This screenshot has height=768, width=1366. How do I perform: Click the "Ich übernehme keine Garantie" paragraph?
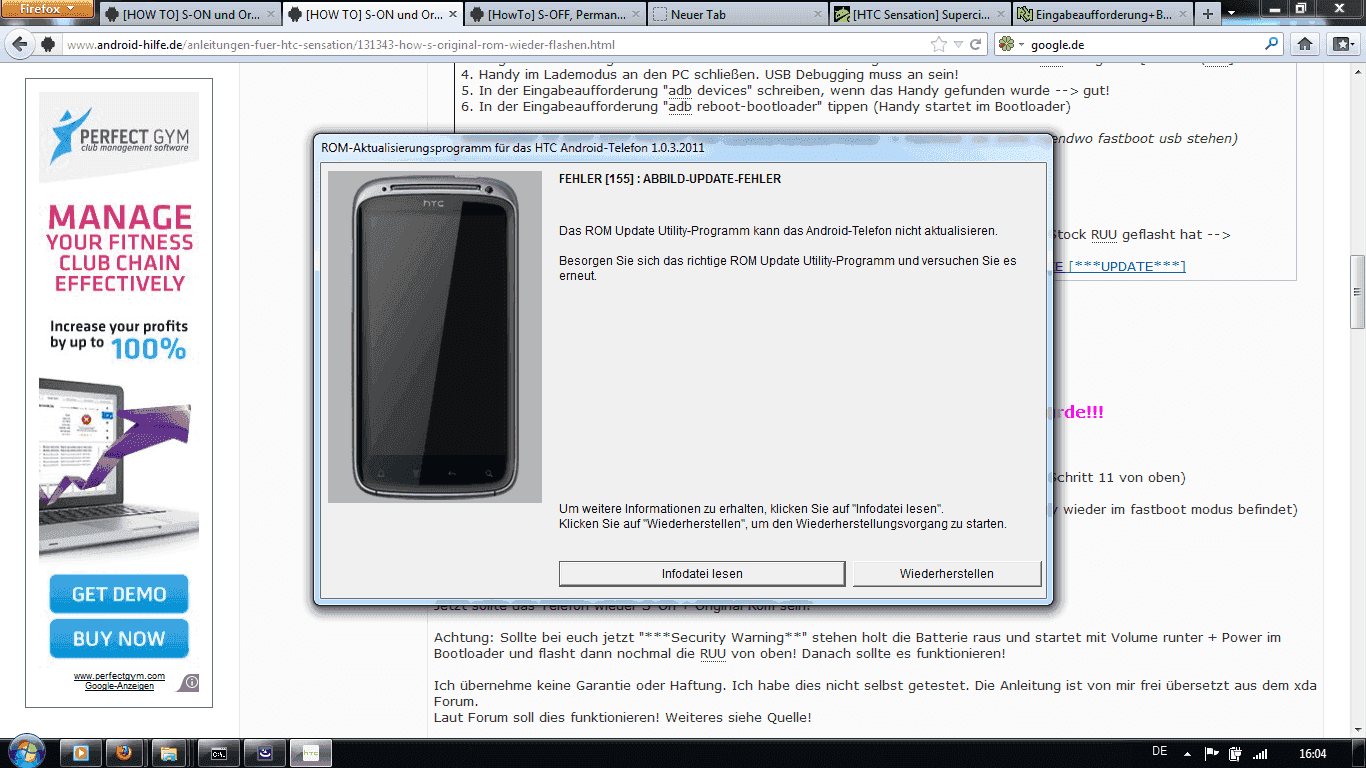pyautogui.click(x=875, y=693)
